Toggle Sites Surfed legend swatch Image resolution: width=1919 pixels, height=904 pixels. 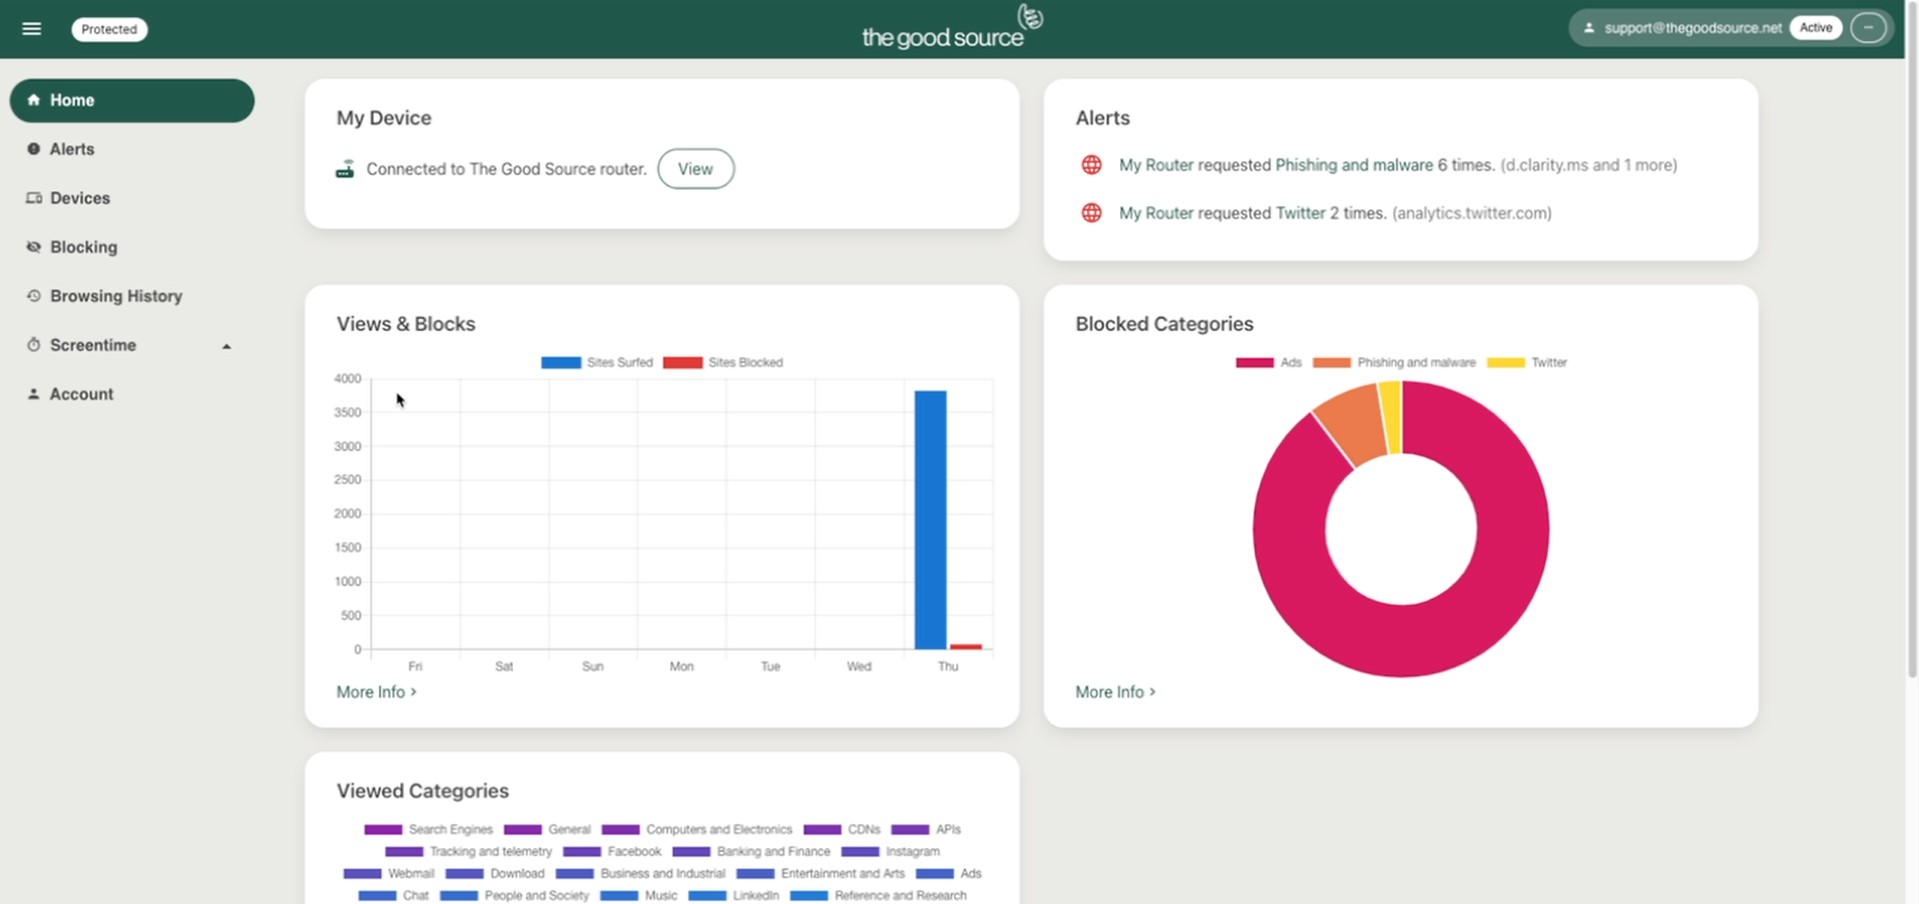561,363
